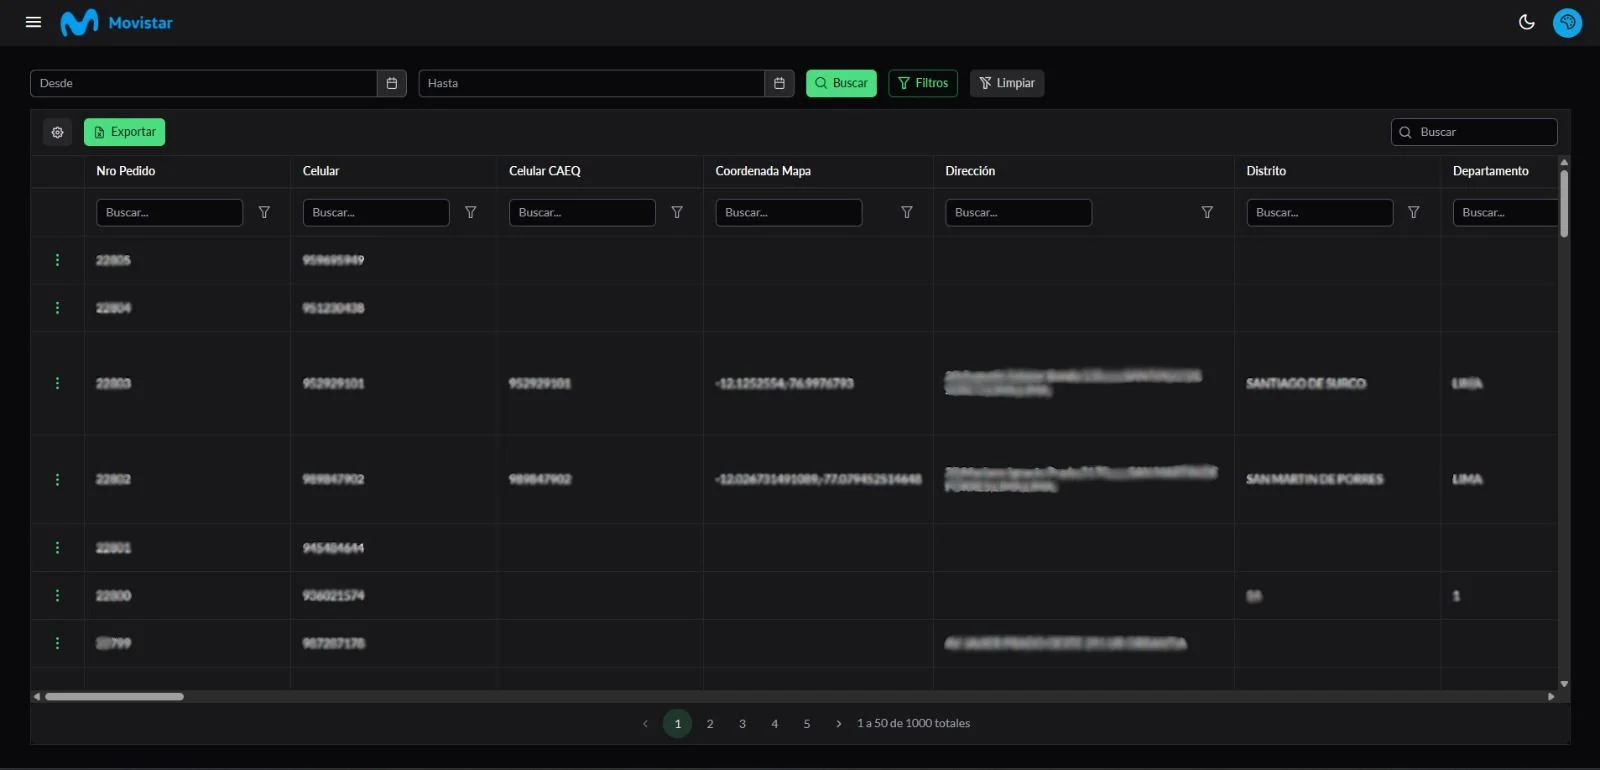Open row actions menu for seventh row

click(57, 643)
